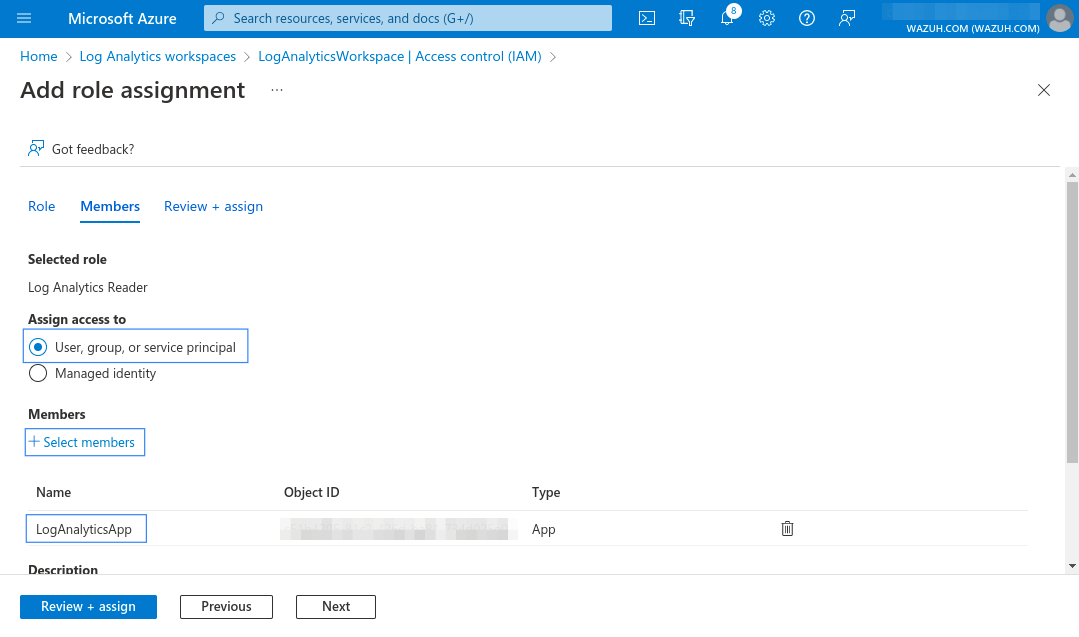
Task: Open the notifications bell
Action: point(727,19)
